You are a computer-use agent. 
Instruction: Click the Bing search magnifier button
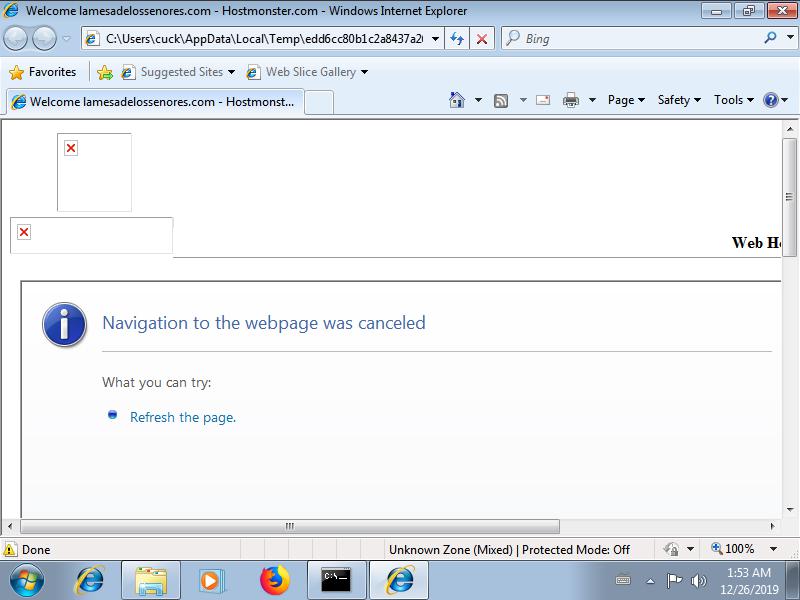(770, 38)
